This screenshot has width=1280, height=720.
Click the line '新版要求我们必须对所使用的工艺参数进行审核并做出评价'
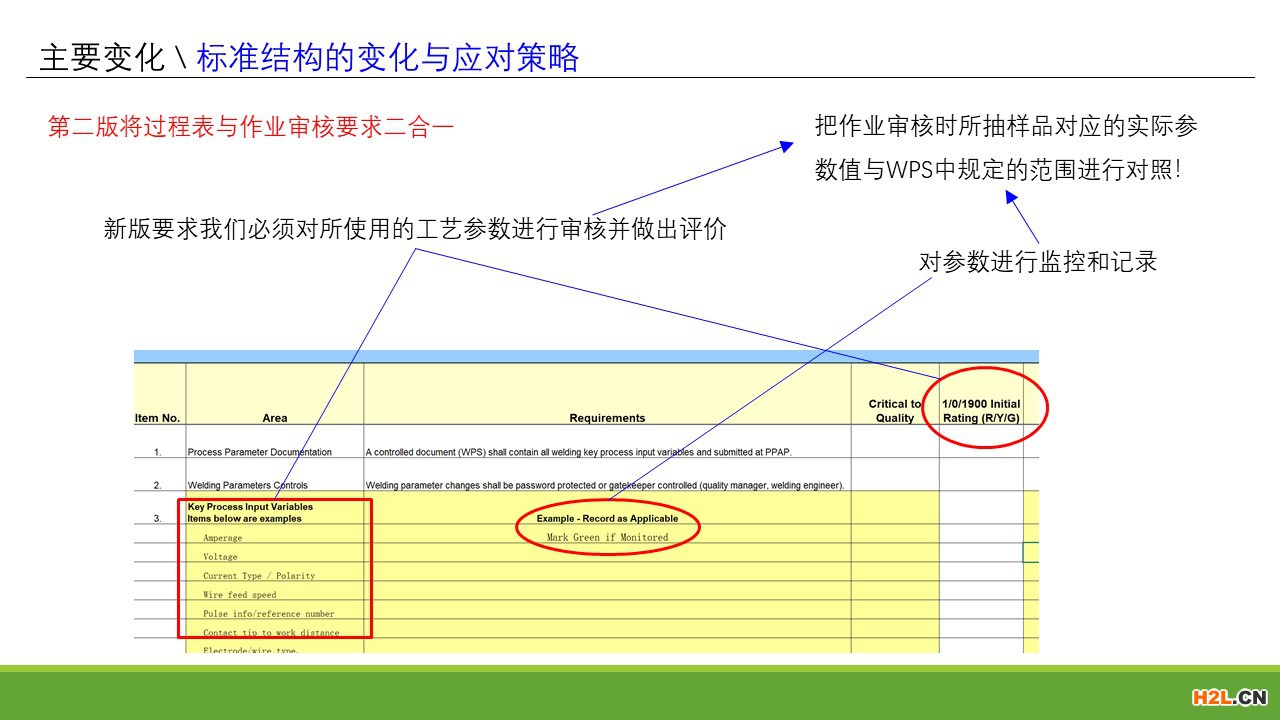(415, 228)
